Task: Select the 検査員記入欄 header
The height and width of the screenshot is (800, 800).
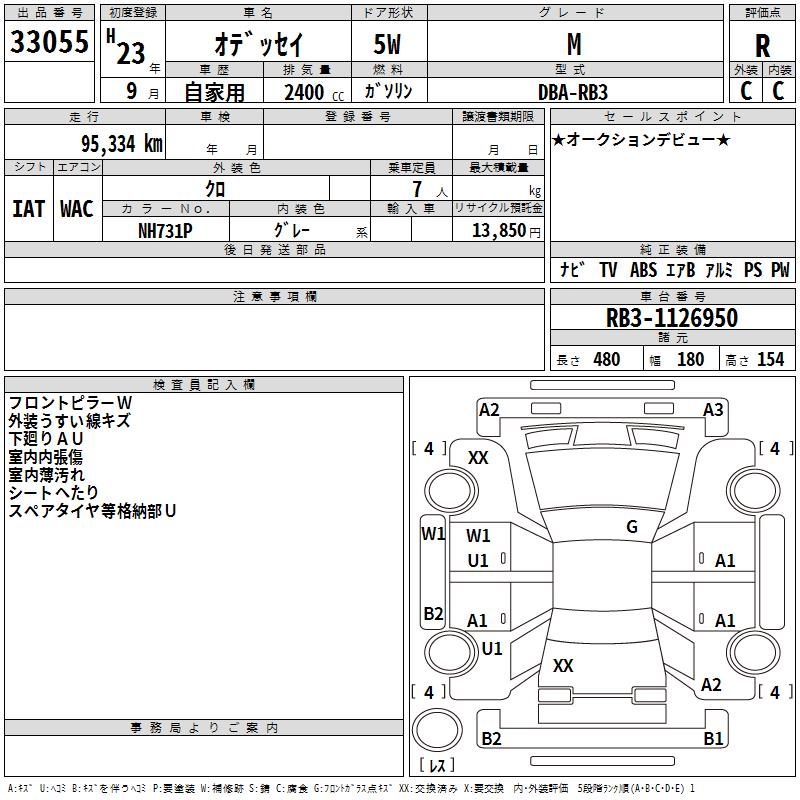Action: tap(204, 385)
